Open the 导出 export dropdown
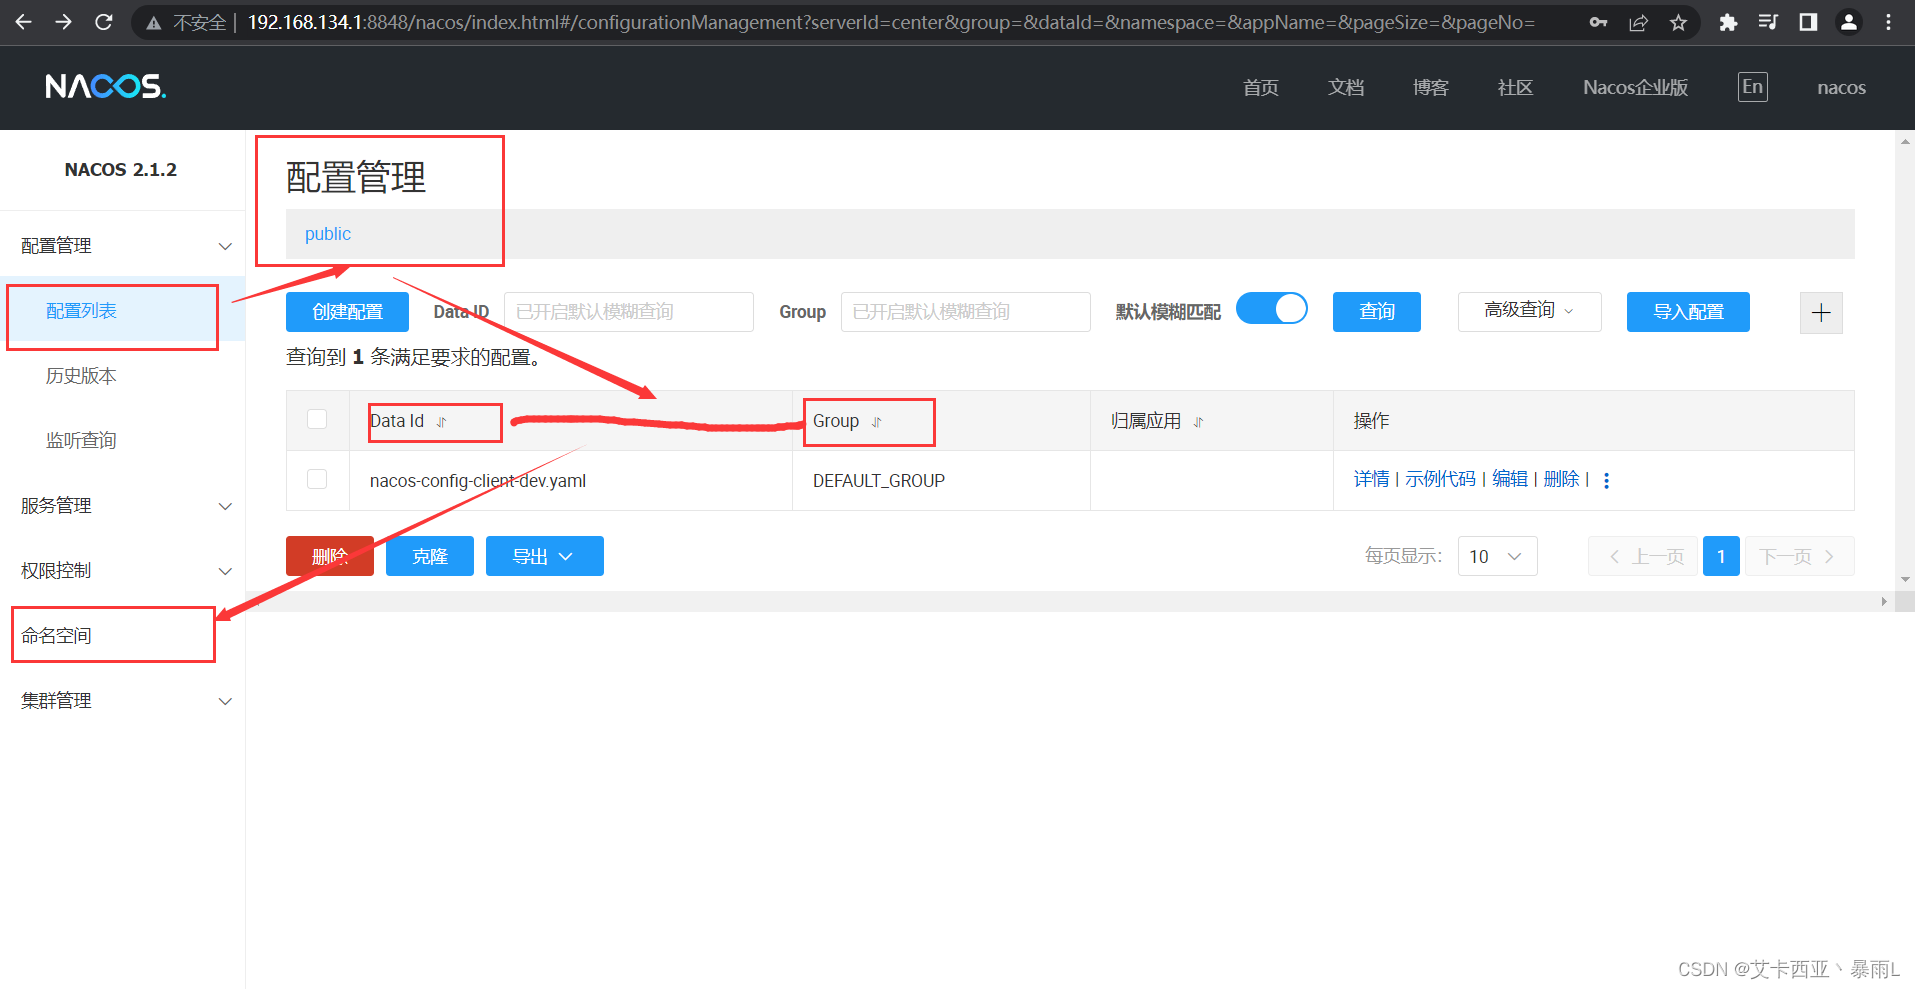 (x=544, y=556)
